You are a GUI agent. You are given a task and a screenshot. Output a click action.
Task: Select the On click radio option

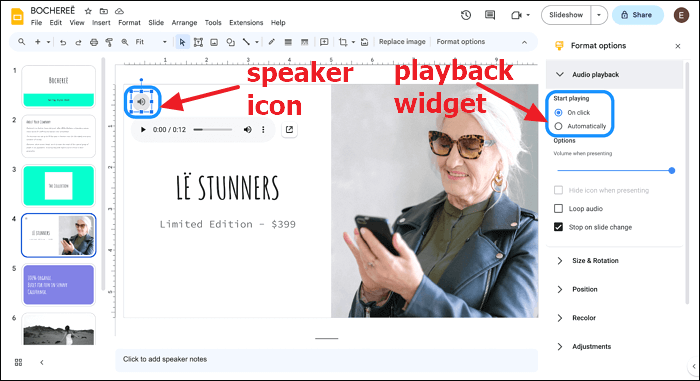(x=558, y=113)
